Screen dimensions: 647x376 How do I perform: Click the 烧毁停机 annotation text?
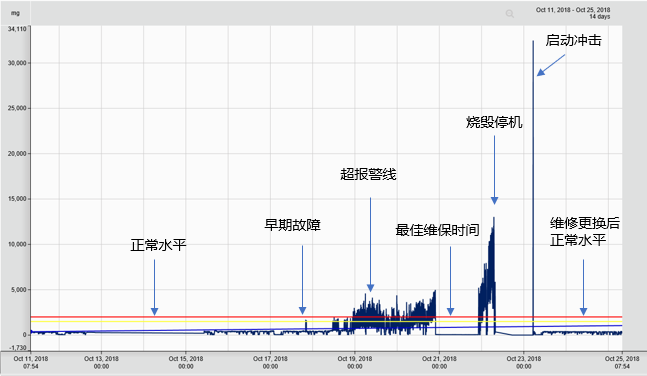pos(494,122)
